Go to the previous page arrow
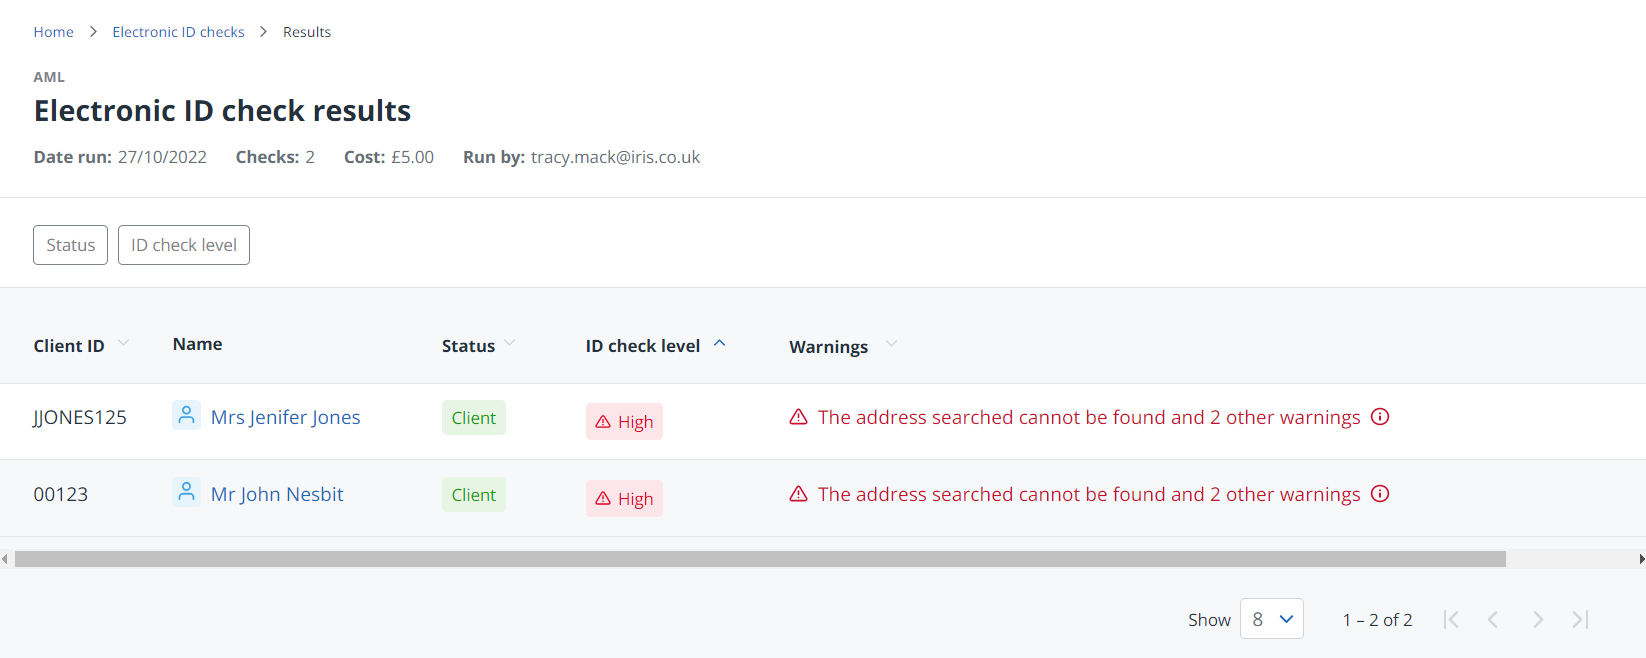This screenshot has width=1646, height=658. tap(1493, 620)
